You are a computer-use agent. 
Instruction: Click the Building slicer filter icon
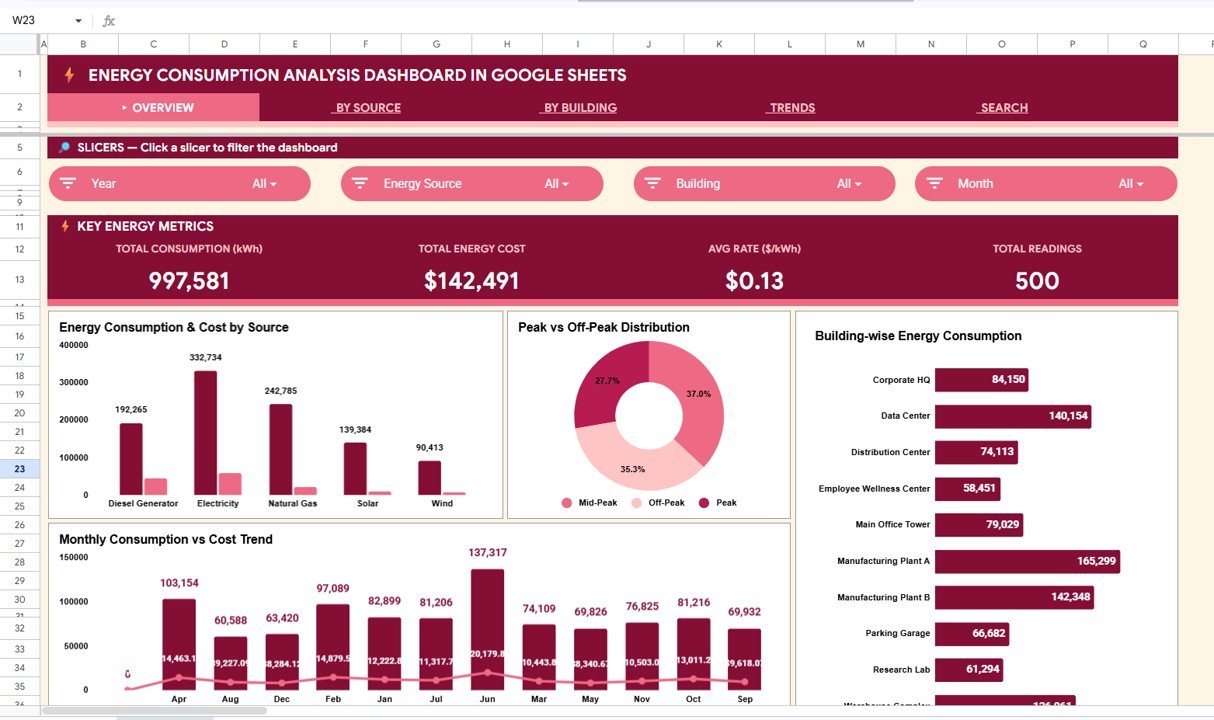click(x=652, y=183)
